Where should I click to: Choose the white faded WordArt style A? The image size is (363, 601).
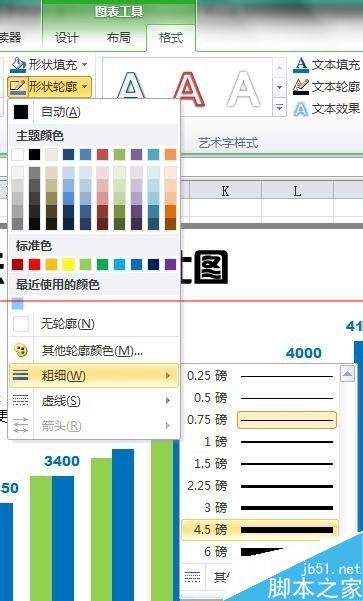[x=244, y=89]
